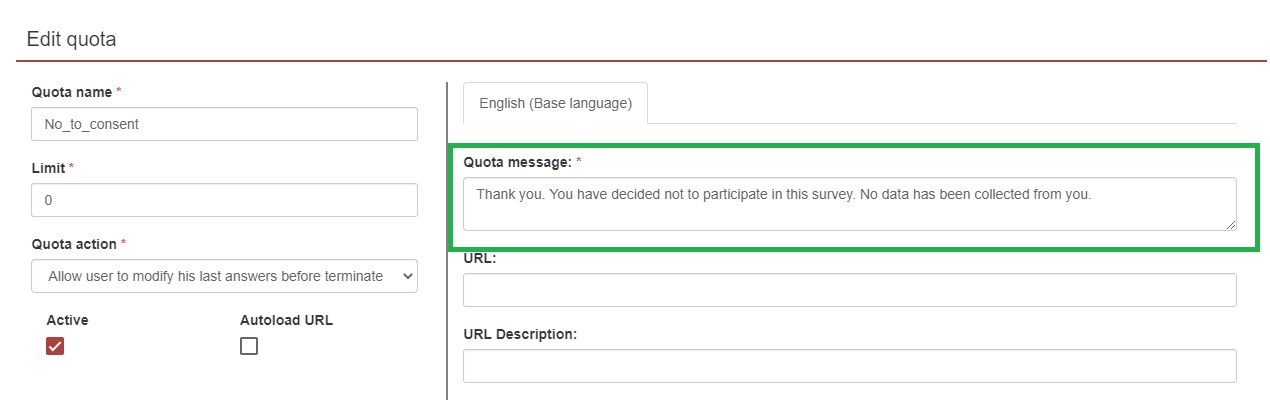The image size is (1270, 410).
Task: Click the "URL:" label
Action: click(480, 258)
